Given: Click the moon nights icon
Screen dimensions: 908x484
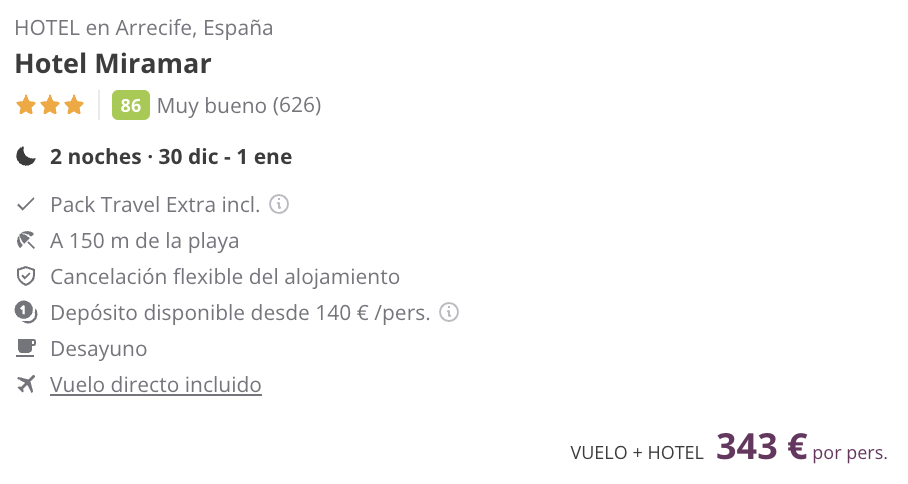Looking at the screenshot, I should [x=25, y=156].
